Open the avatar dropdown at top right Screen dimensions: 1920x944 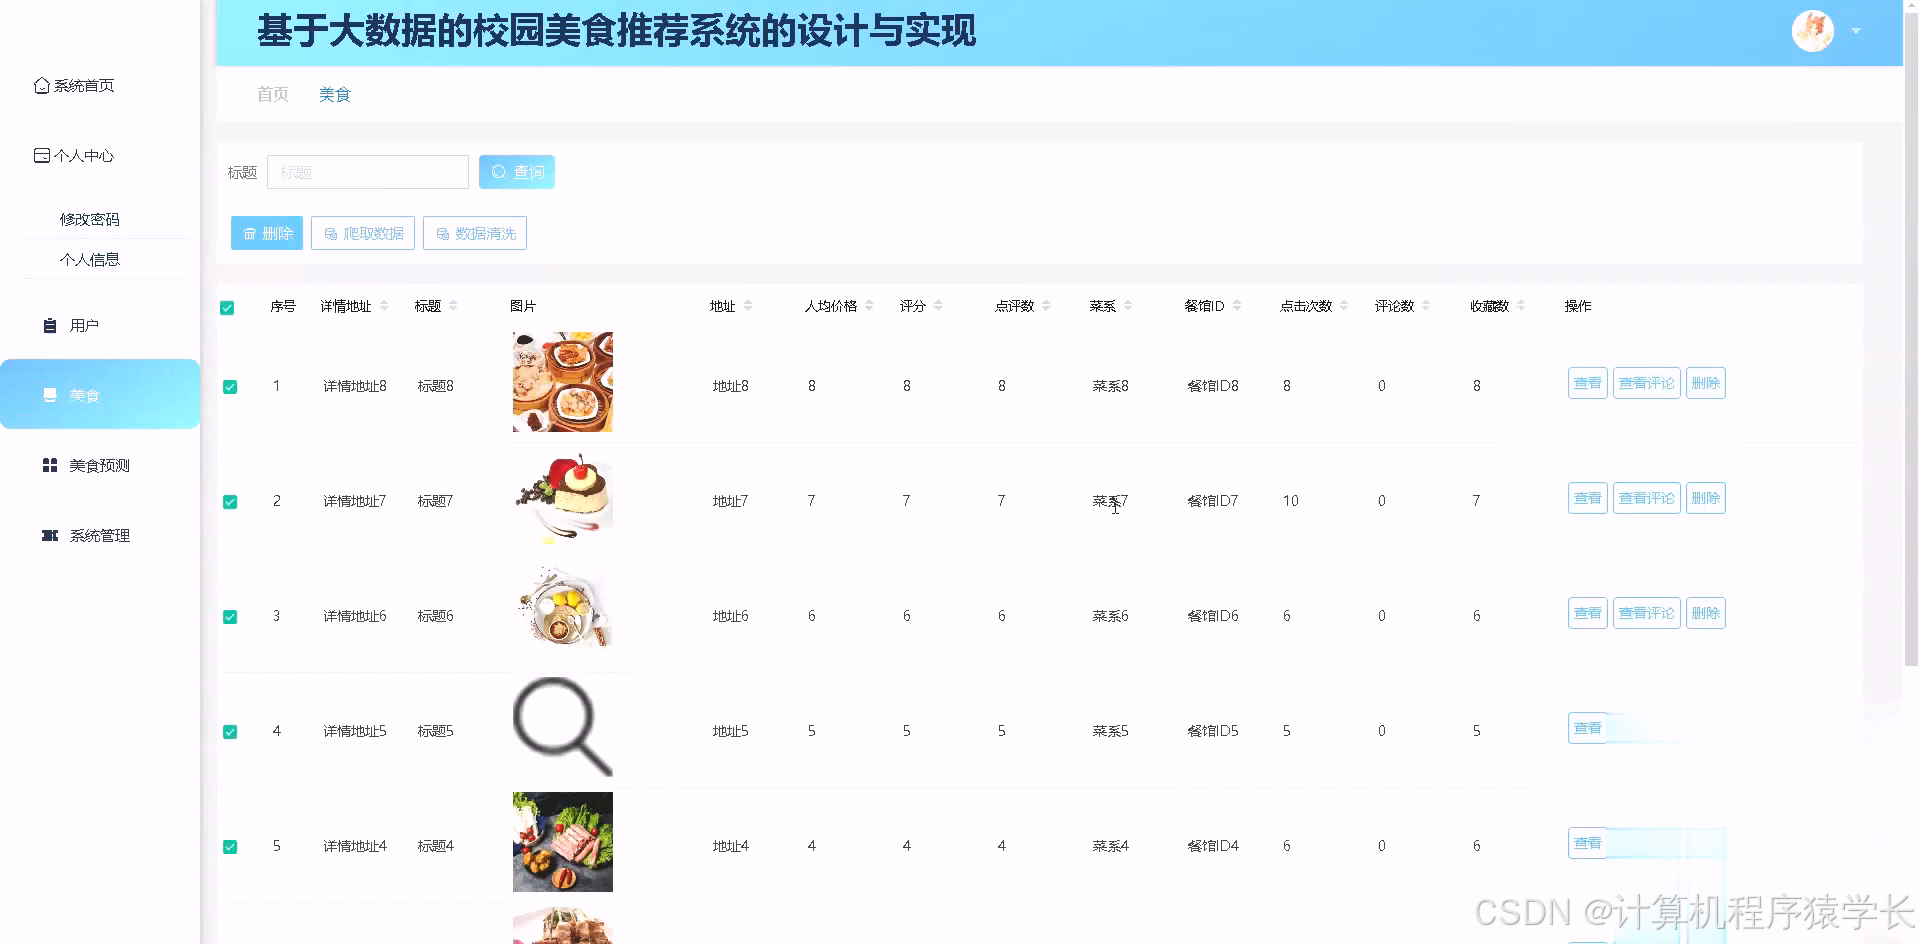pyautogui.click(x=1813, y=31)
